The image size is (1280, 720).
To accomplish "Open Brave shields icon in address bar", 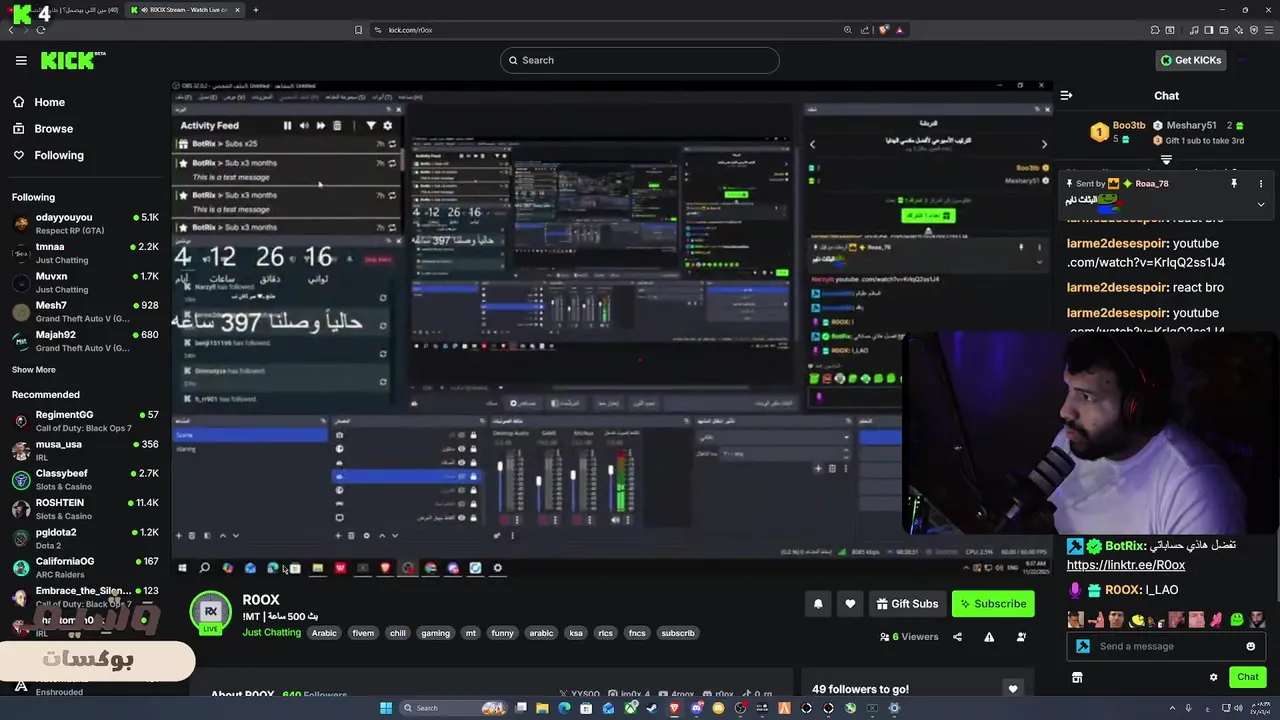I will [884, 30].
